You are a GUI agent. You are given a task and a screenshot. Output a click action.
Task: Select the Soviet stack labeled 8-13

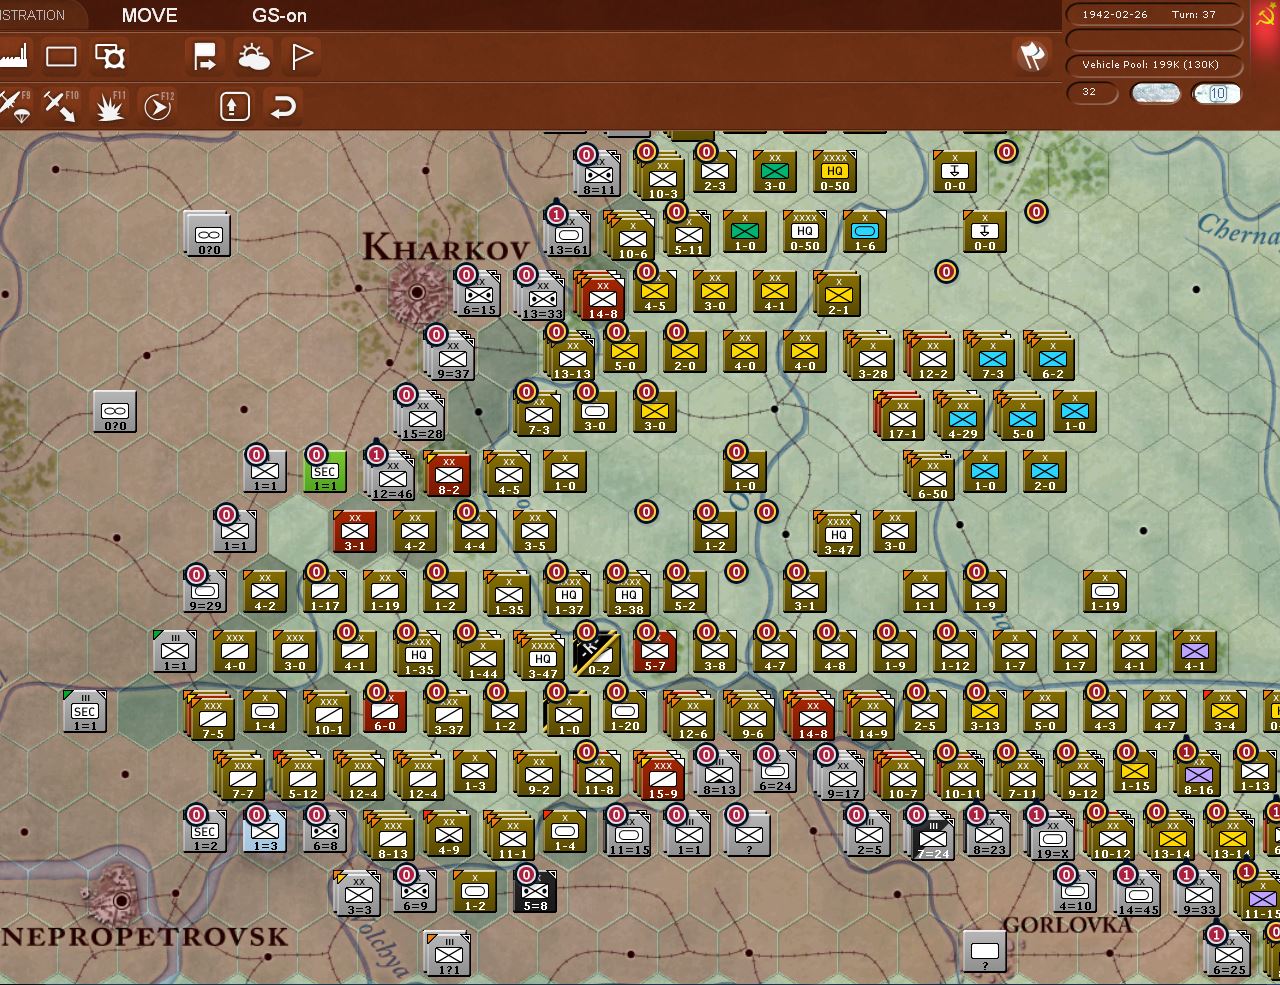390,835
